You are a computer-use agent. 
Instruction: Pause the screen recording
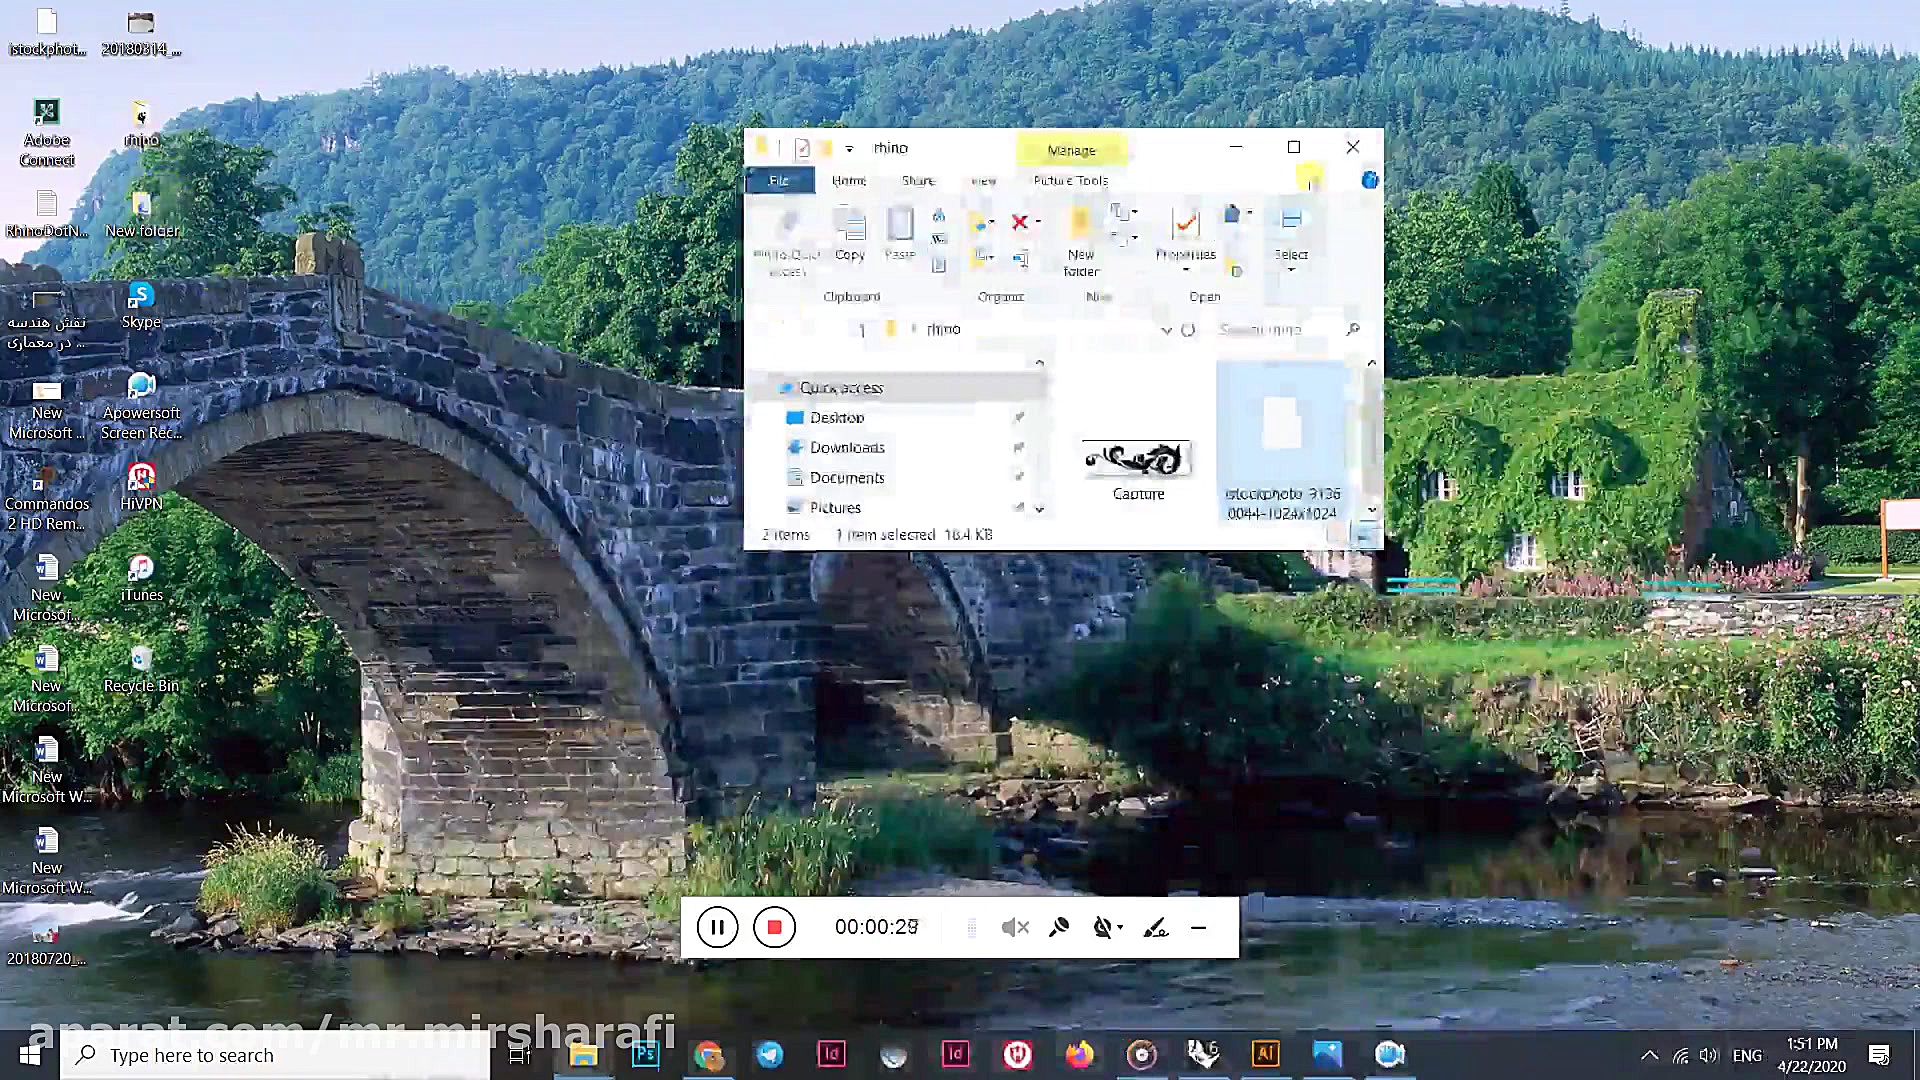click(717, 927)
